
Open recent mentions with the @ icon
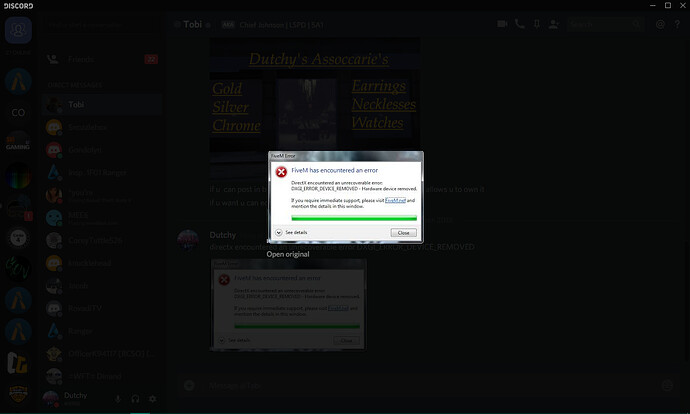(x=660, y=24)
